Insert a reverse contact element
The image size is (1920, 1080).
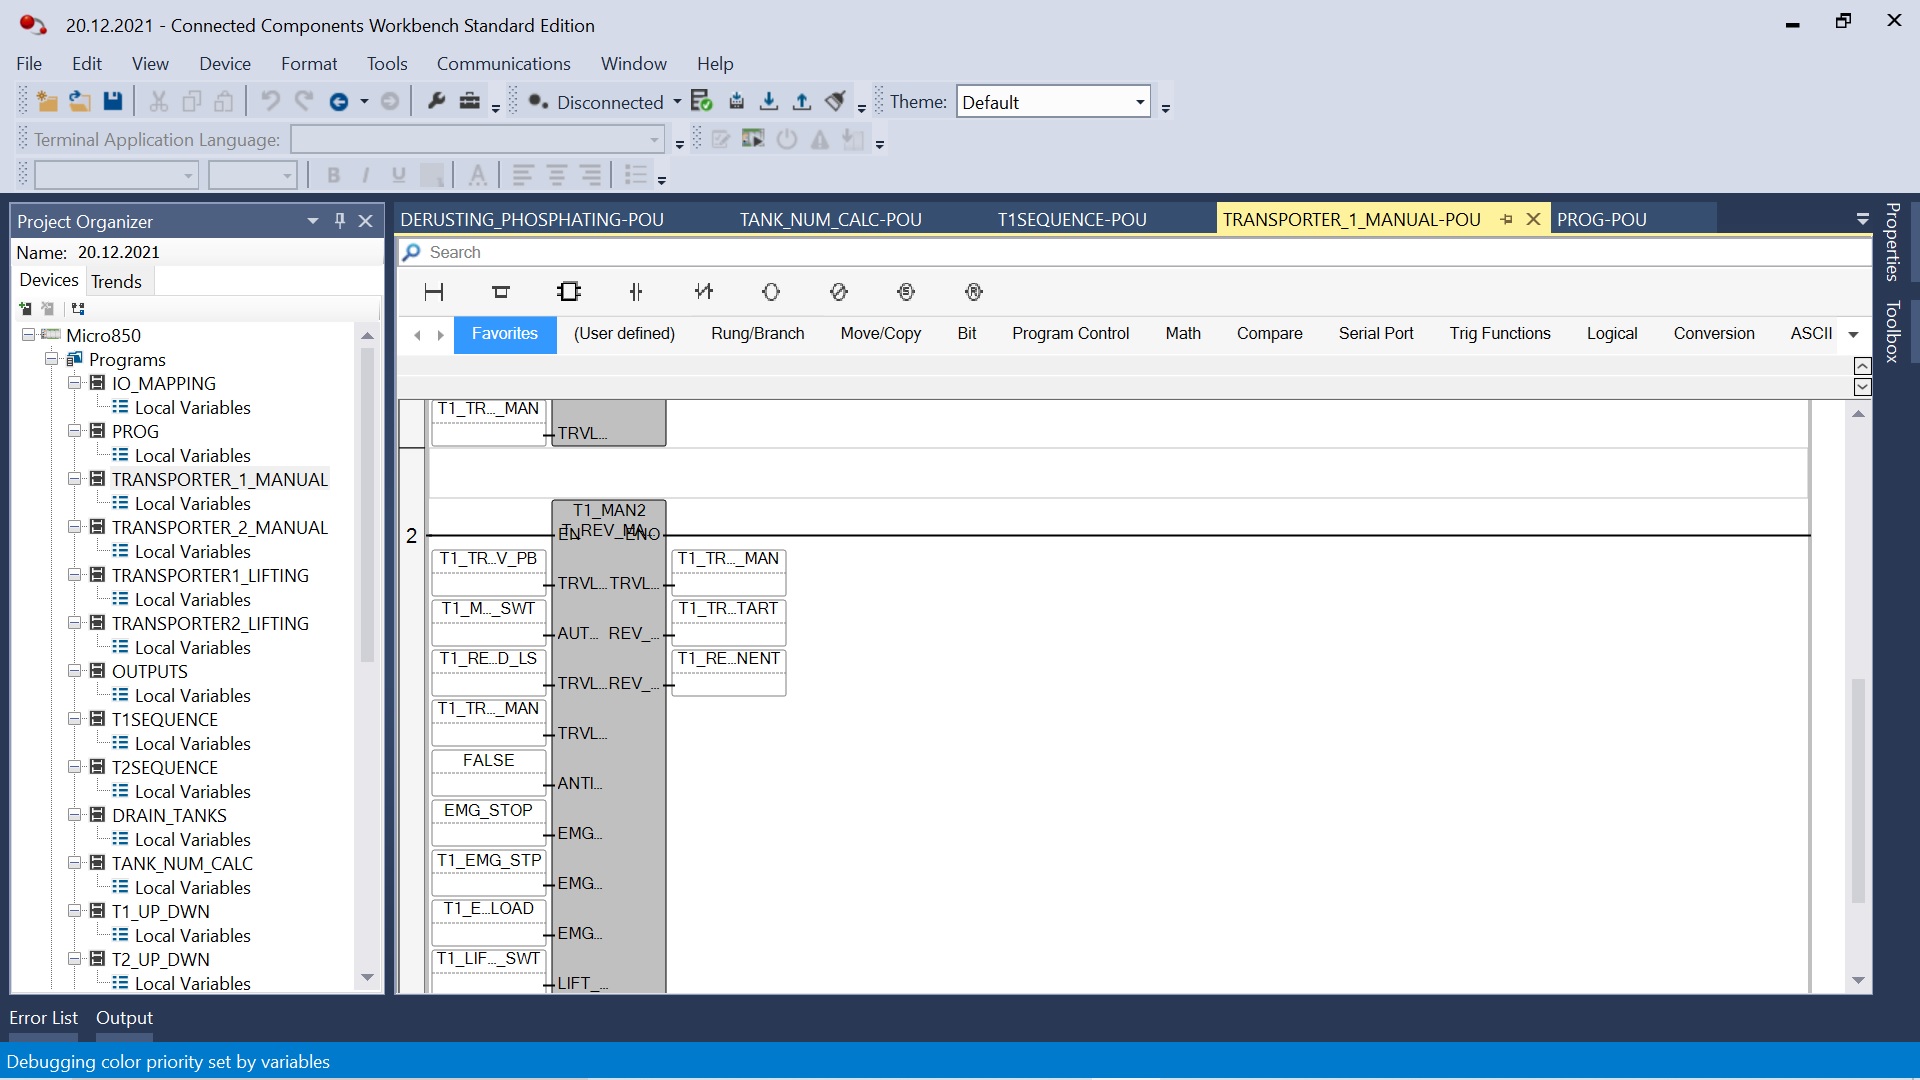point(704,292)
